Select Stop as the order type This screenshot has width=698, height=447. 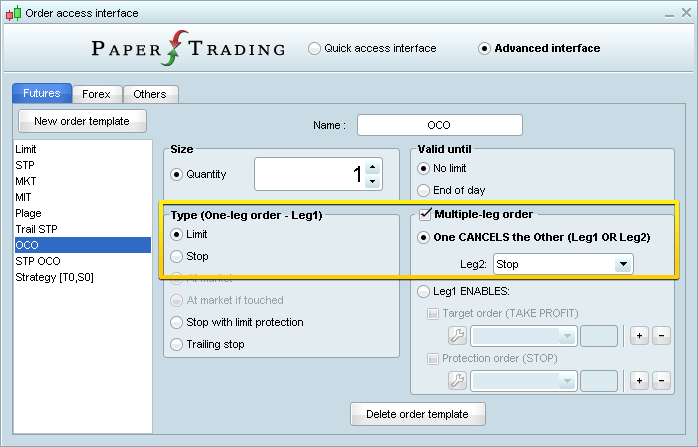tap(177, 256)
